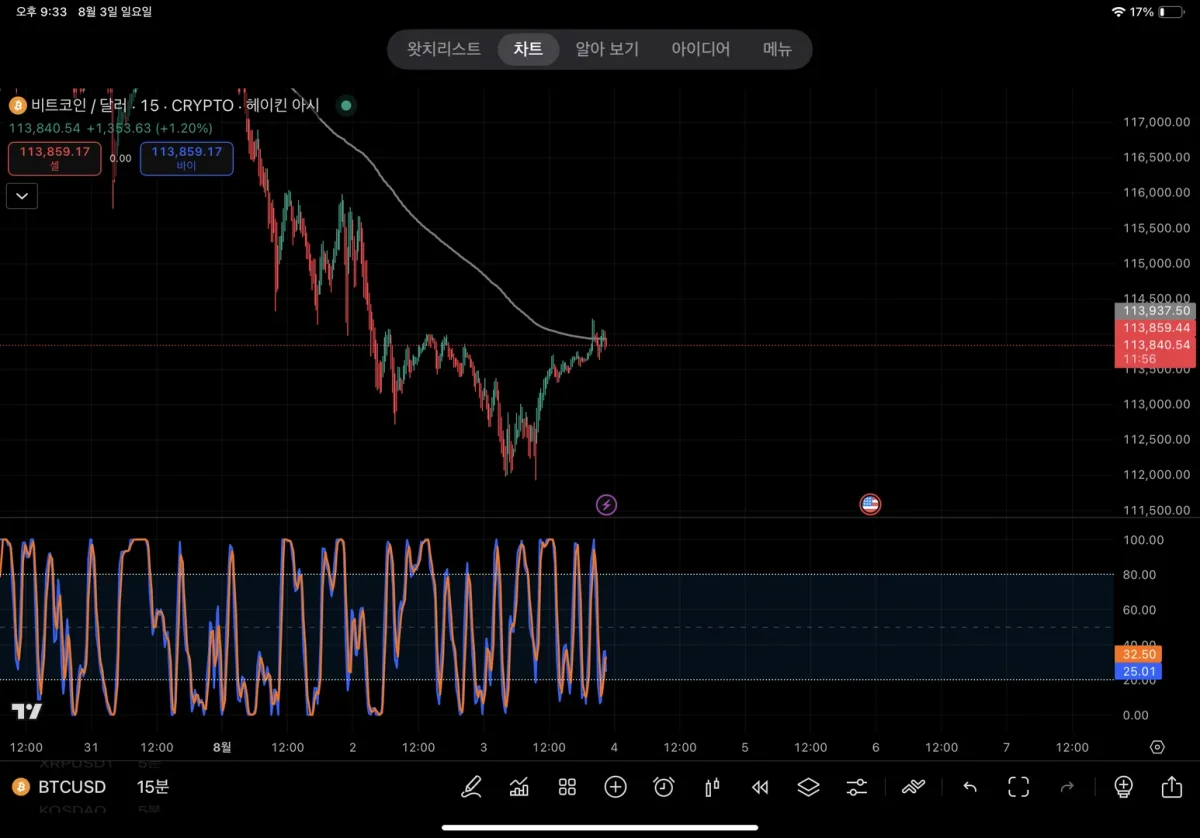
Task: Click the US flag economic event marker
Action: [x=870, y=505]
